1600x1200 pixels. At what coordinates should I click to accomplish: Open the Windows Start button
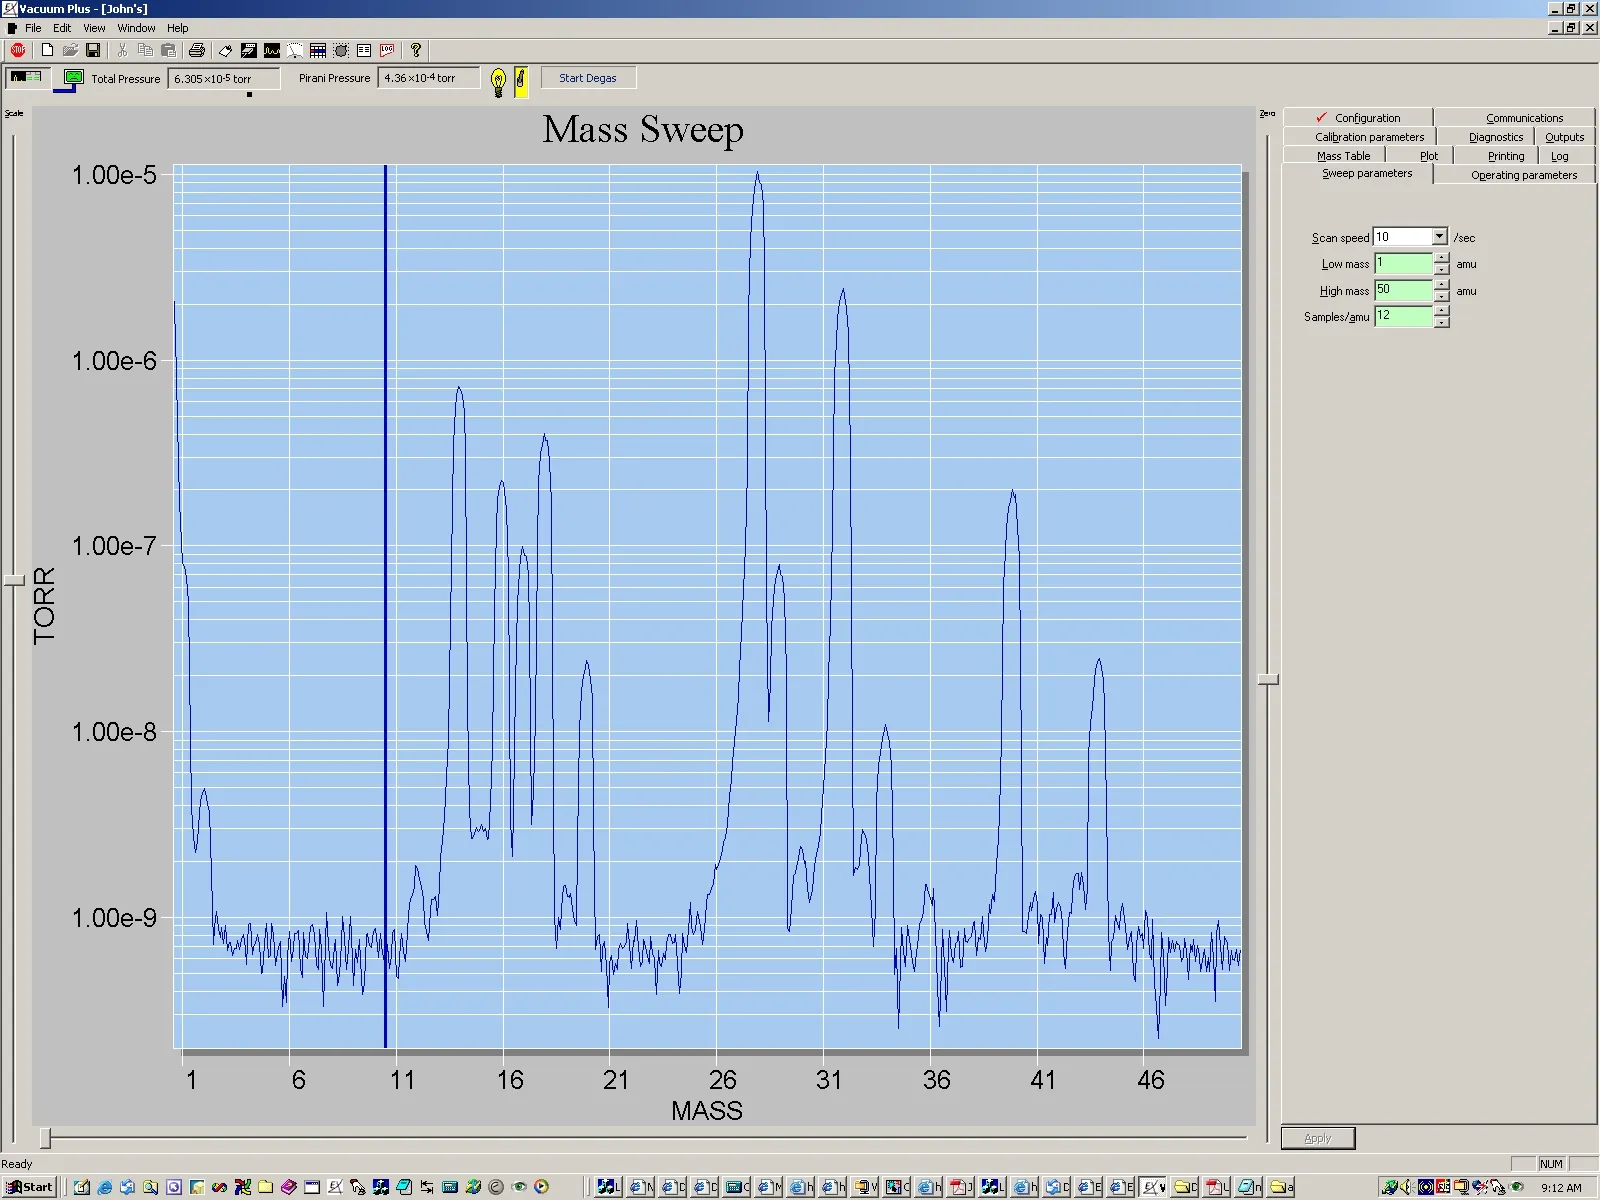pos(29,1187)
